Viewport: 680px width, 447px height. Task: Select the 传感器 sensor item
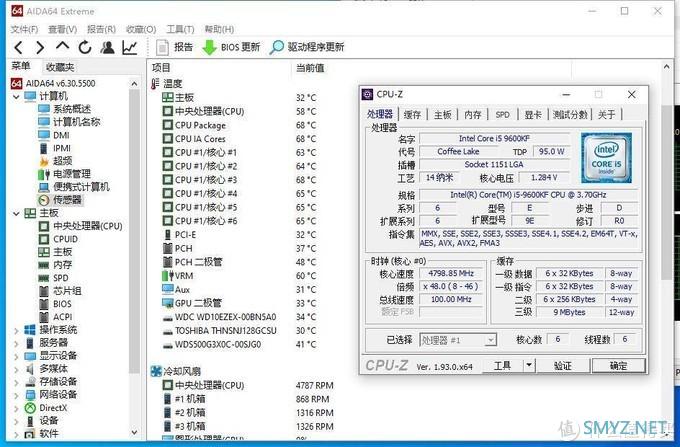tap(60, 200)
